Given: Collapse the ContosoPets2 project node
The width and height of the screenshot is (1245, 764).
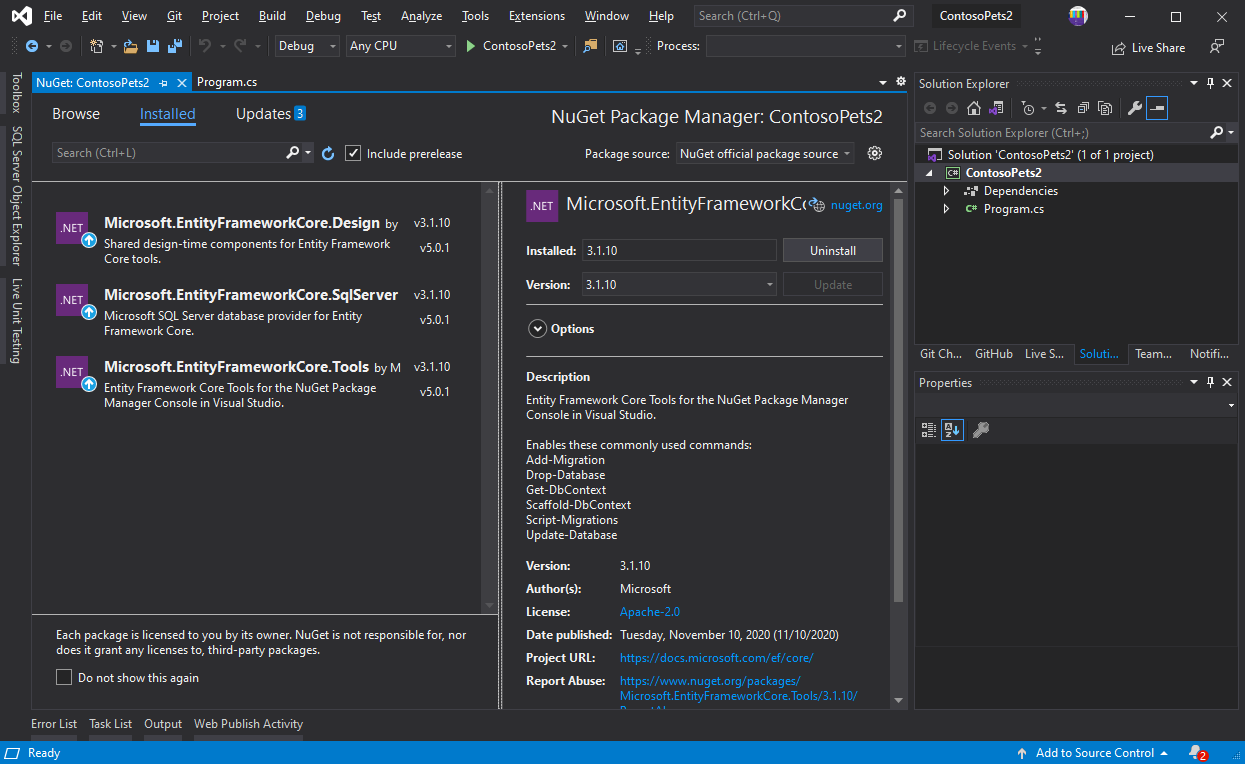Looking at the screenshot, I should coord(929,173).
